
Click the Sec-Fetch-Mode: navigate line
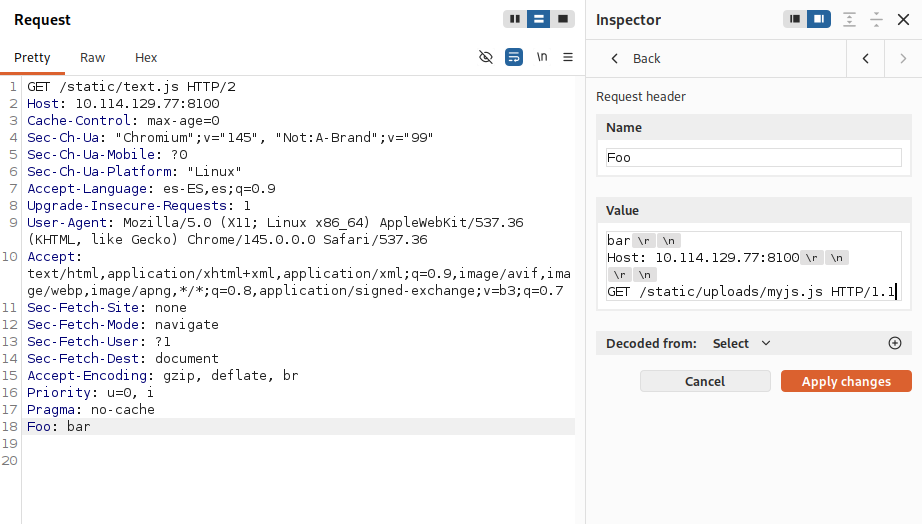[x=122, y=324]
